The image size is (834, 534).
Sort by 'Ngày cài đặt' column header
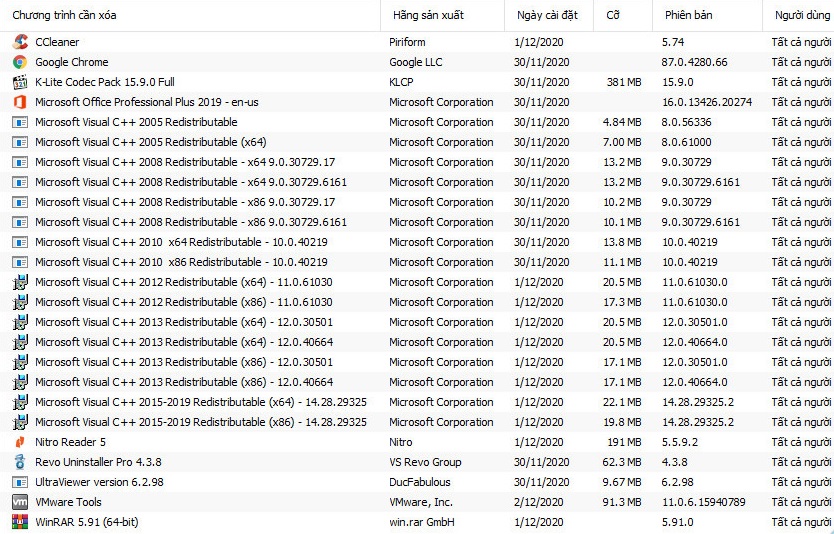click(547, 15)
